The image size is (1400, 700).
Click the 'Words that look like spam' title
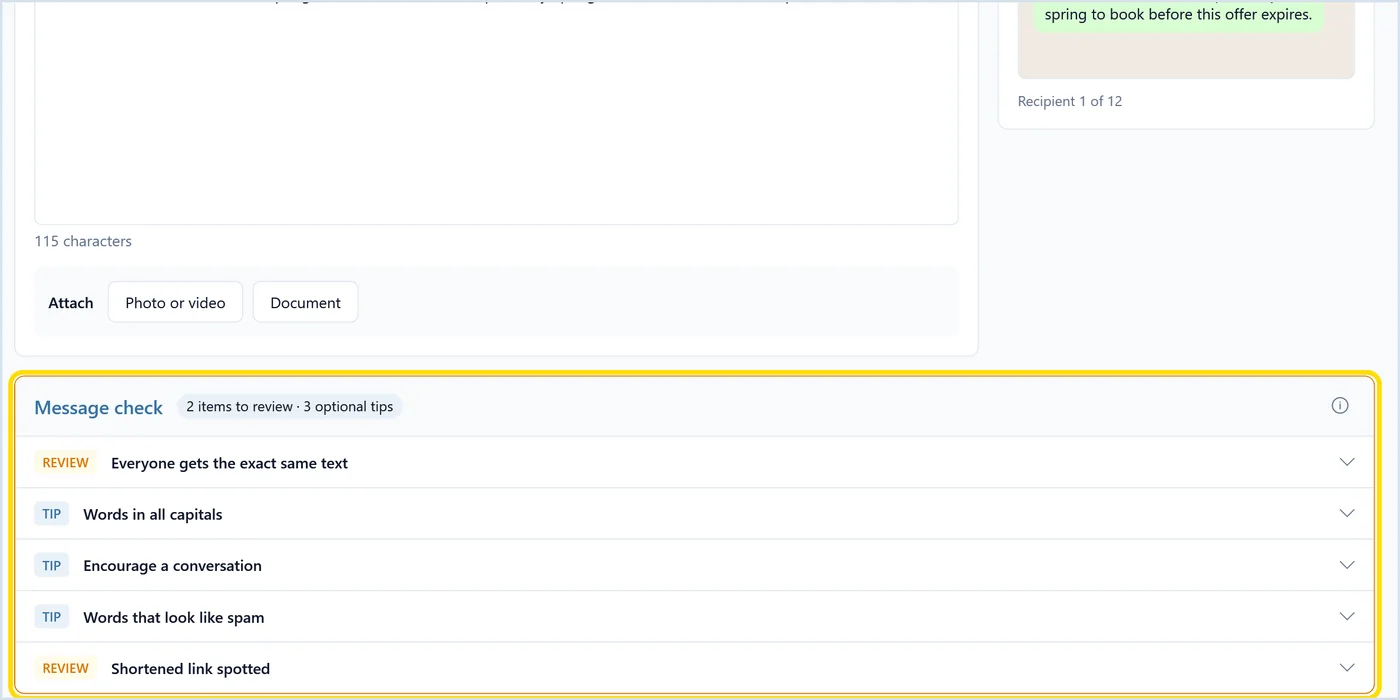point(174,617)
